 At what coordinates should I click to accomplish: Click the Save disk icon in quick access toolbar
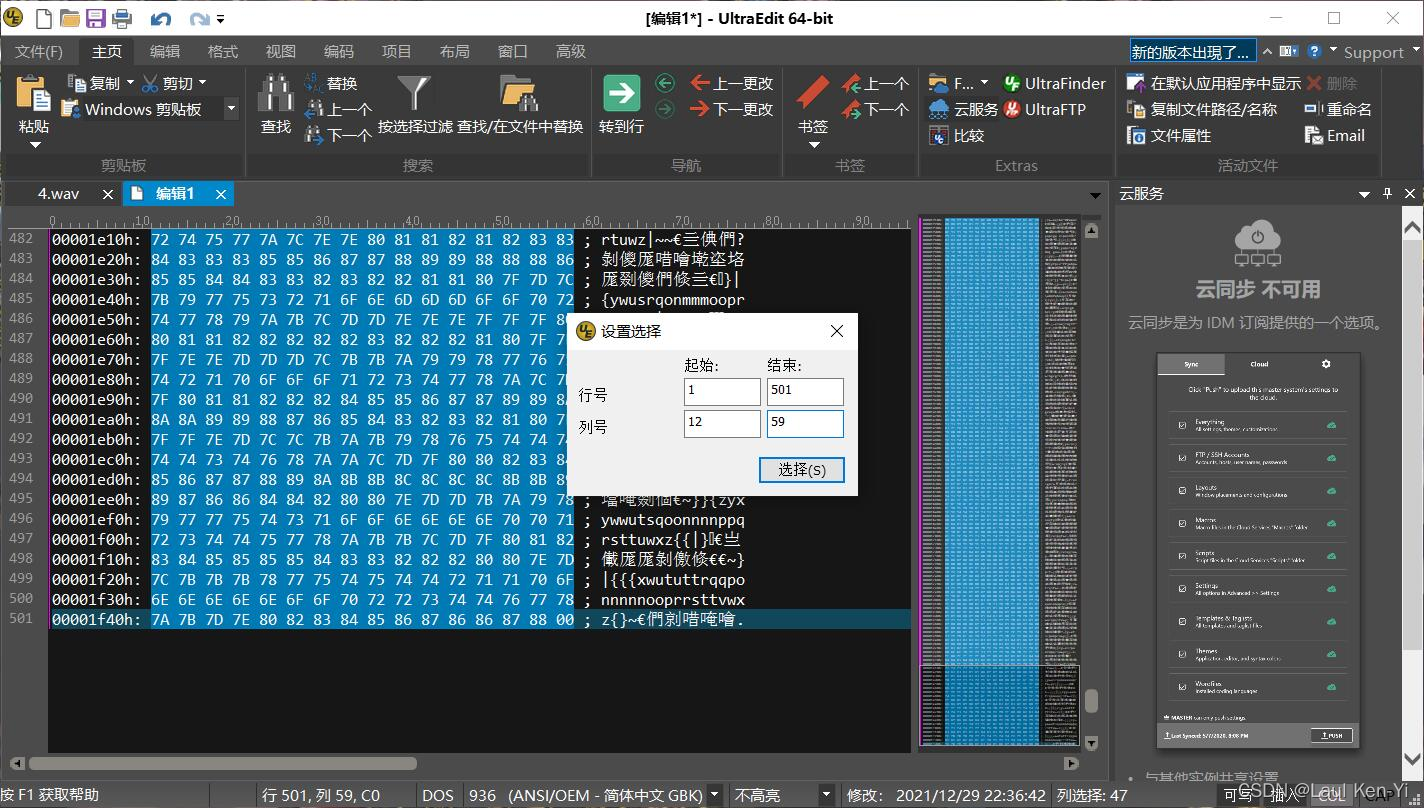[x=96, y=18]
